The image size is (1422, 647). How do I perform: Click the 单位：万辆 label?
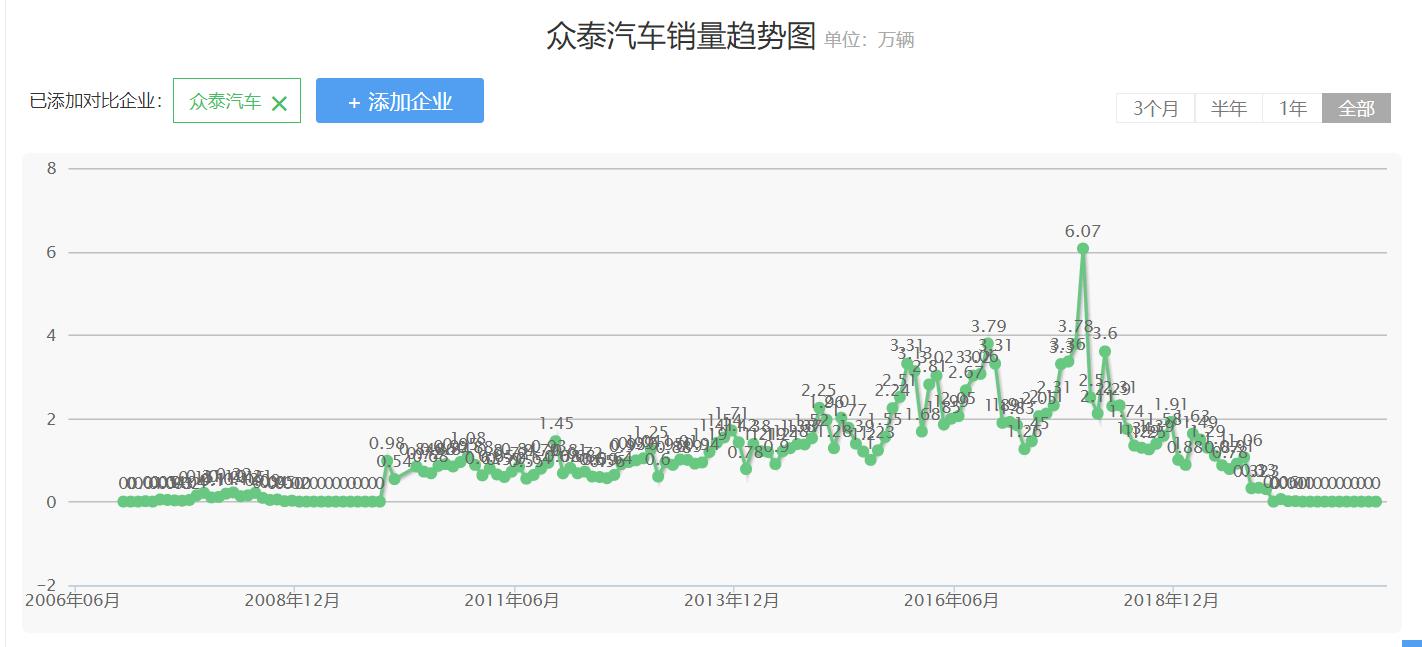point(868,39)
